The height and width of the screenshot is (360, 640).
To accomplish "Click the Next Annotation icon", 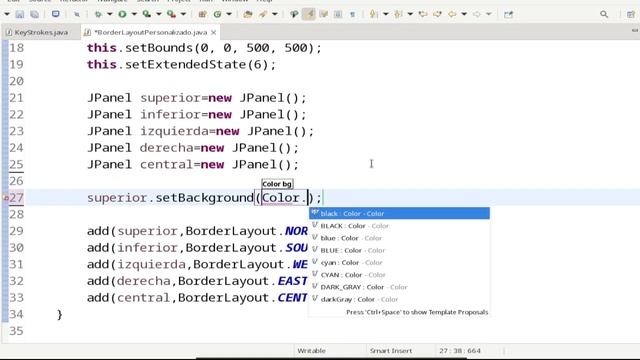I will [373, 14].
